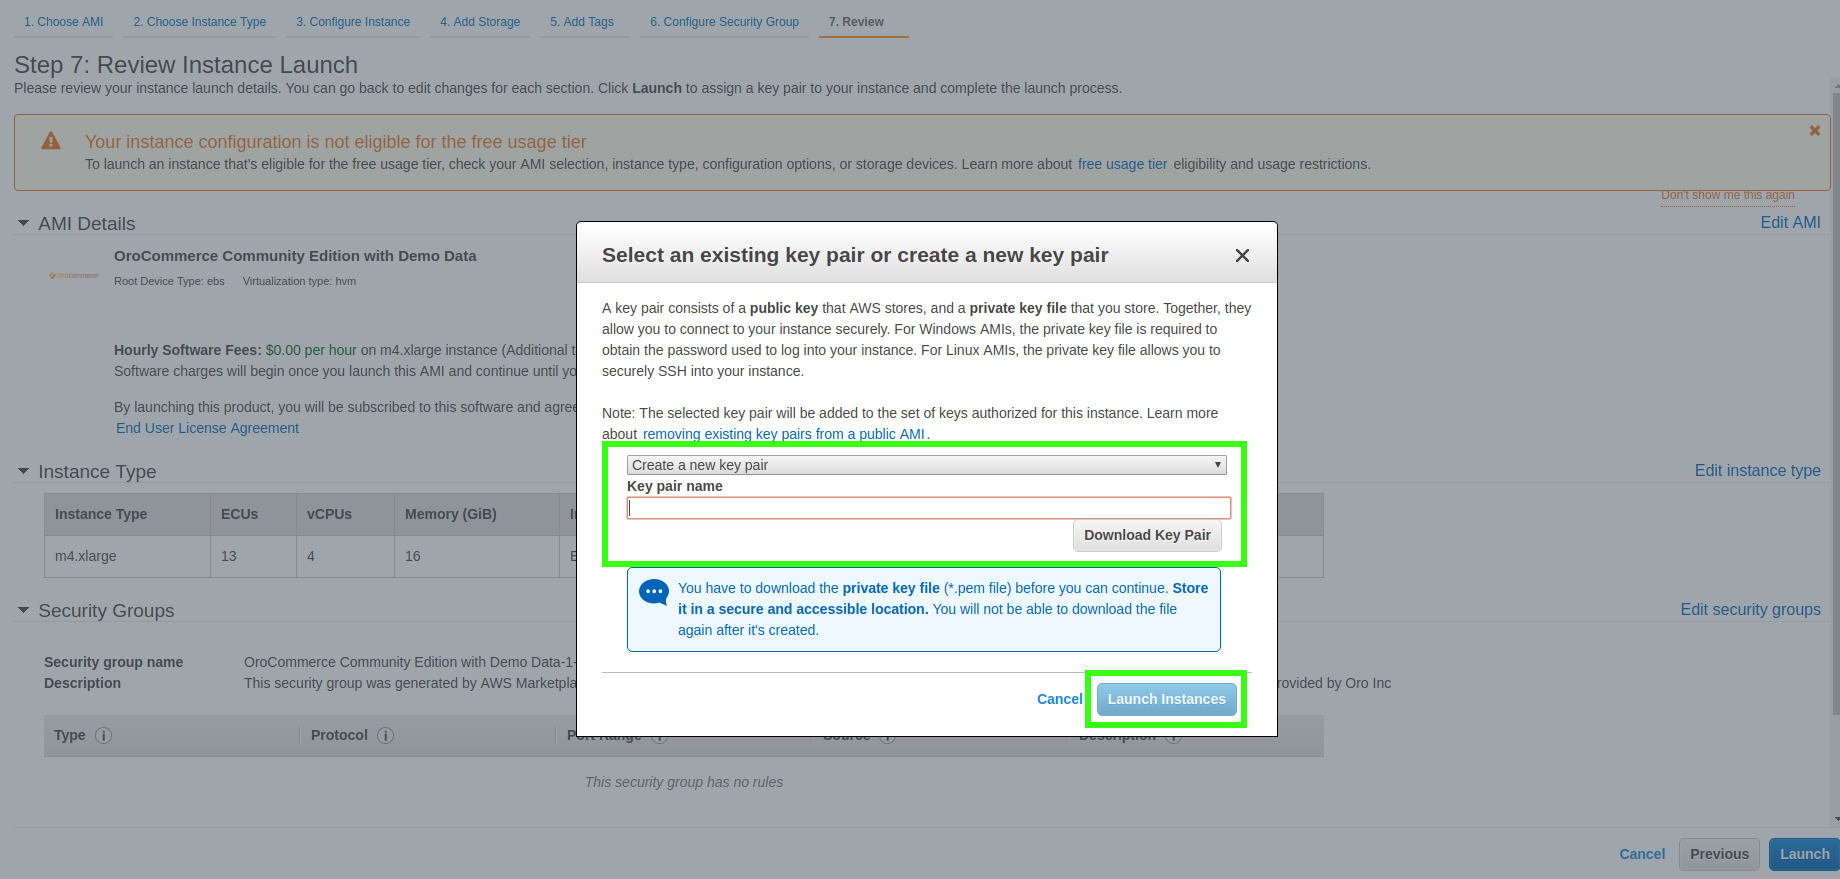Click Cancel in the key pair dialog

(1059, 699)
